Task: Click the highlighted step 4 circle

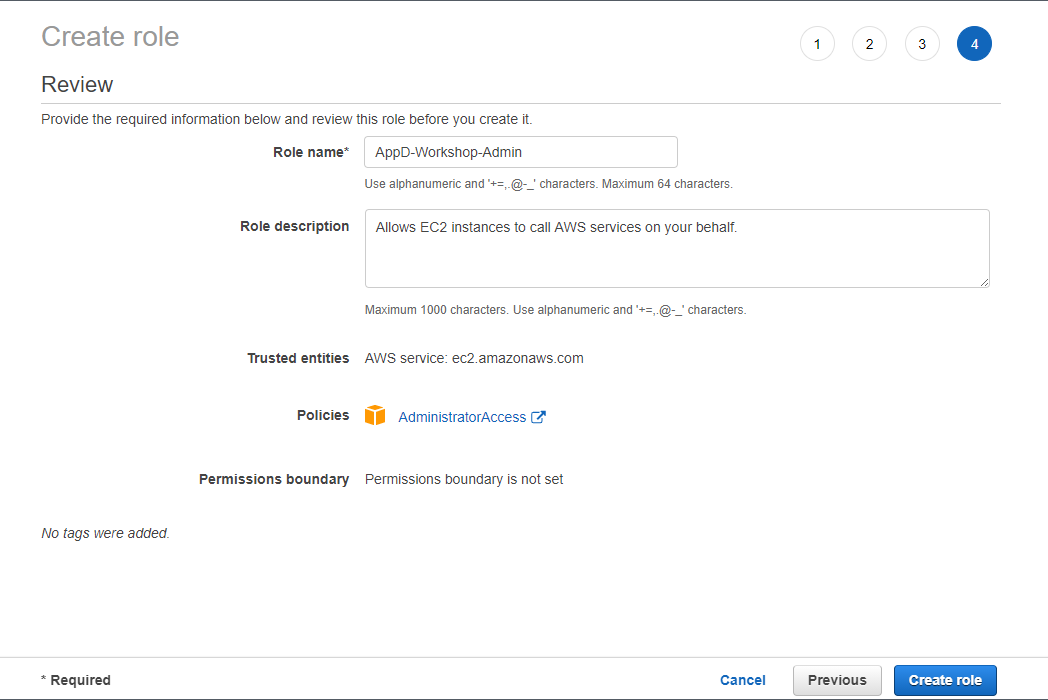Action: [x=974, y=44]
